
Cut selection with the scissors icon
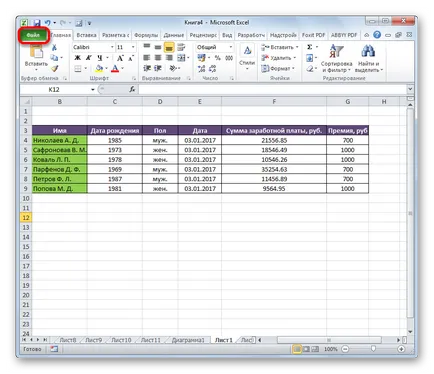54,47
